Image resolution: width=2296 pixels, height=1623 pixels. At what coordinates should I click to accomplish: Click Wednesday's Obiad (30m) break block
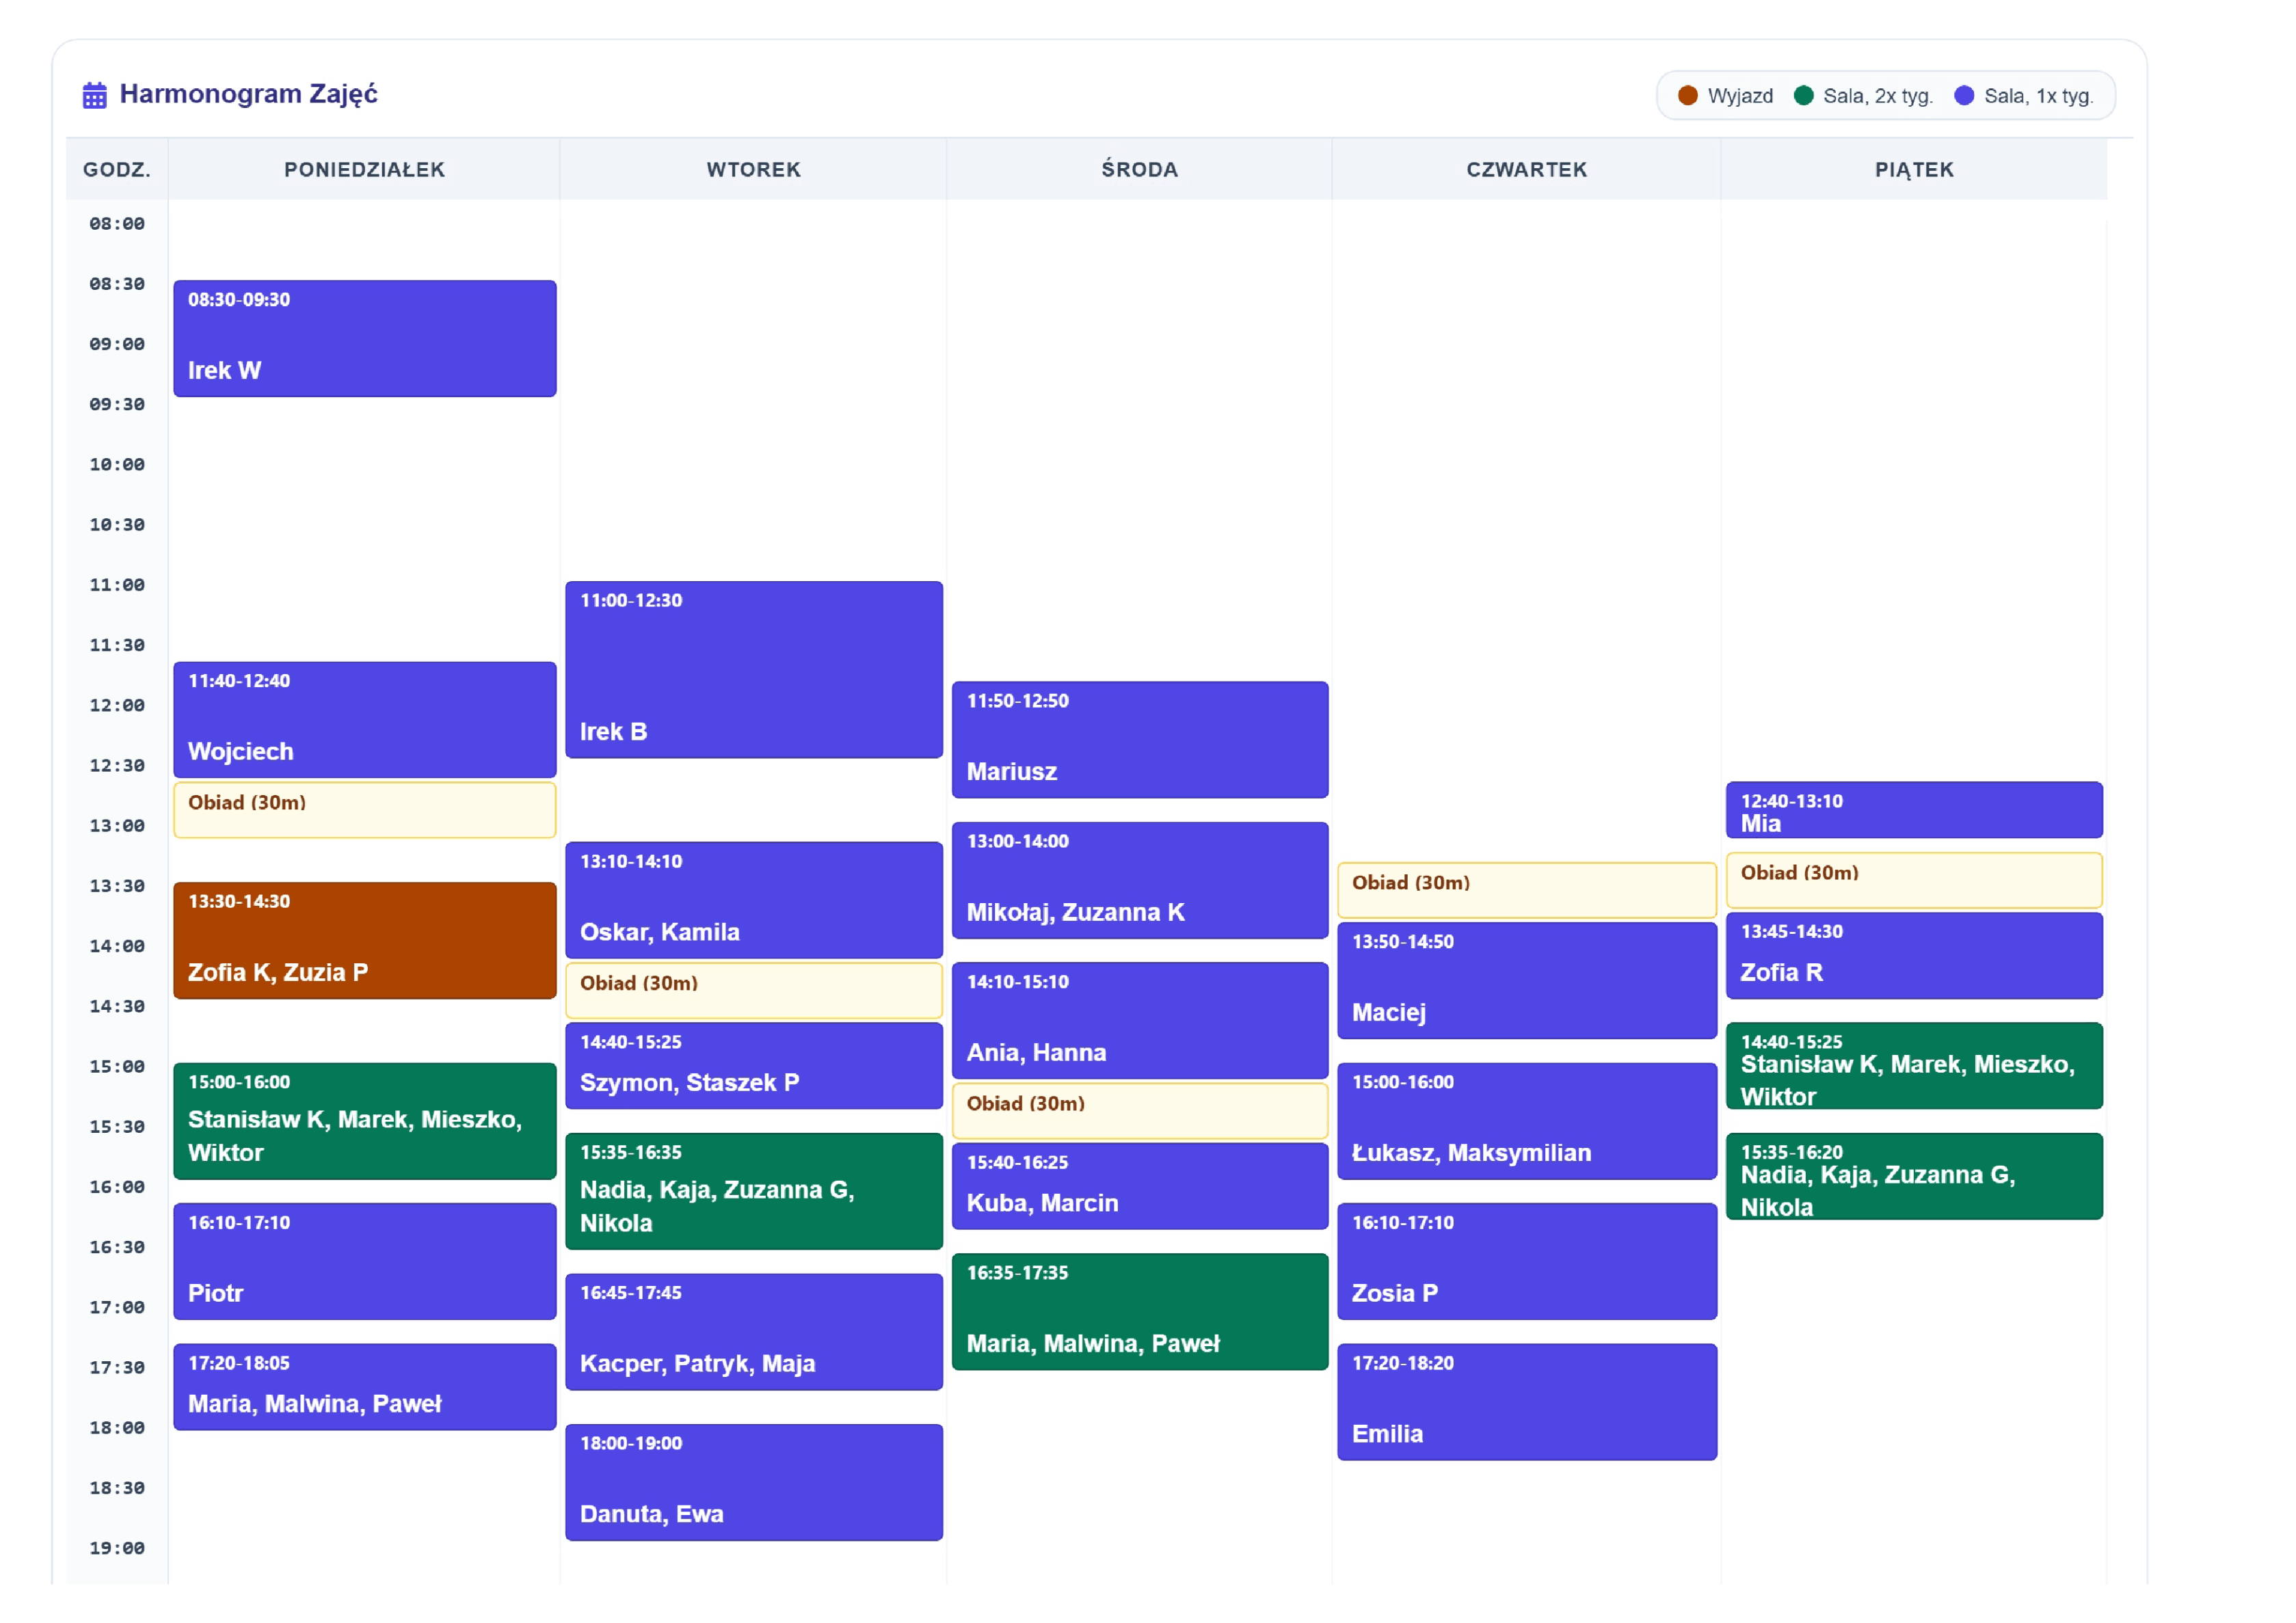[x=1139, y=1110]
